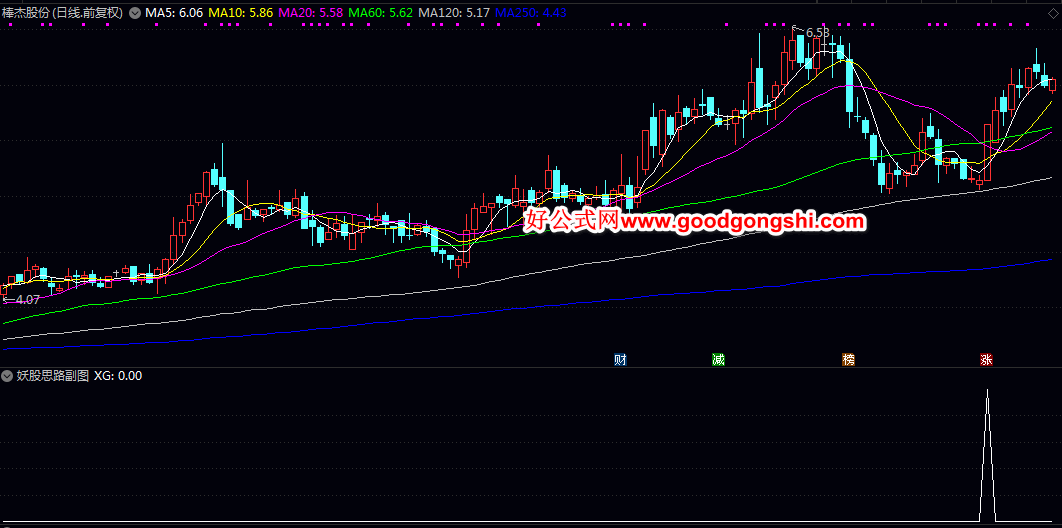Image resolution: width=1062 pixels, height=528 pixels.
Task: Click the XG signal spike in the sub-chart
Action: tap(987, 454)
